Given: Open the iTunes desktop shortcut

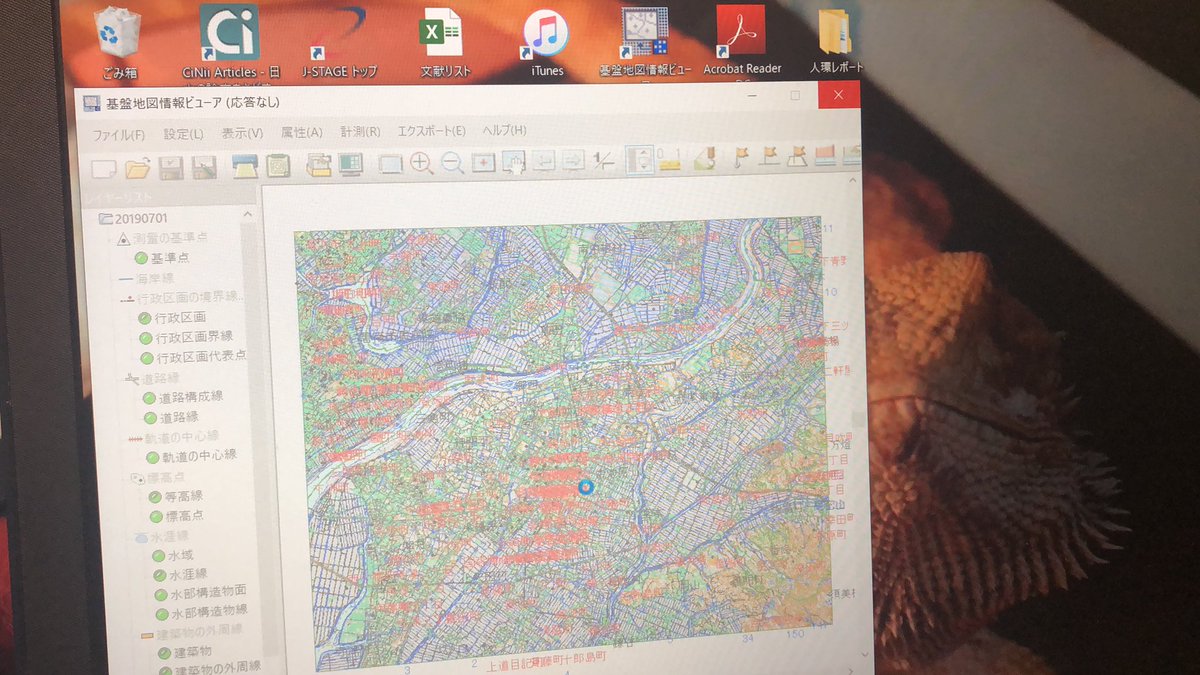Looking at the screenshot, I should (x=546, y=43).
